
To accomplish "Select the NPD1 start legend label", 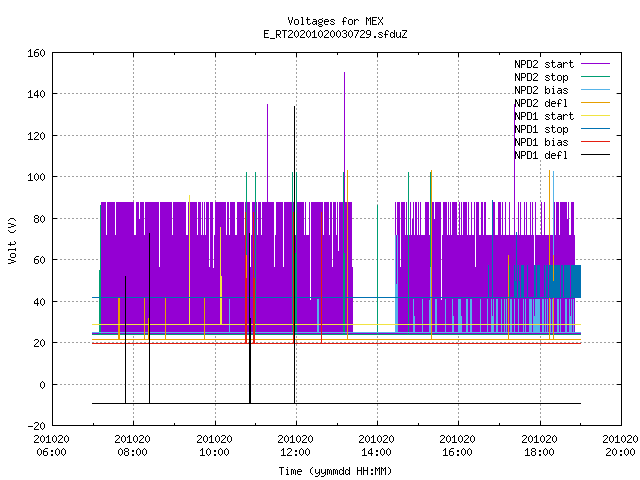I will point(544,116).
